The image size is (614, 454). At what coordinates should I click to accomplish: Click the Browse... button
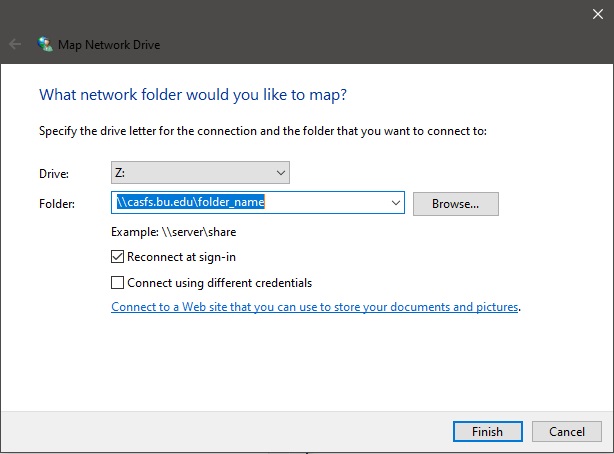click(x=455, y=203)
